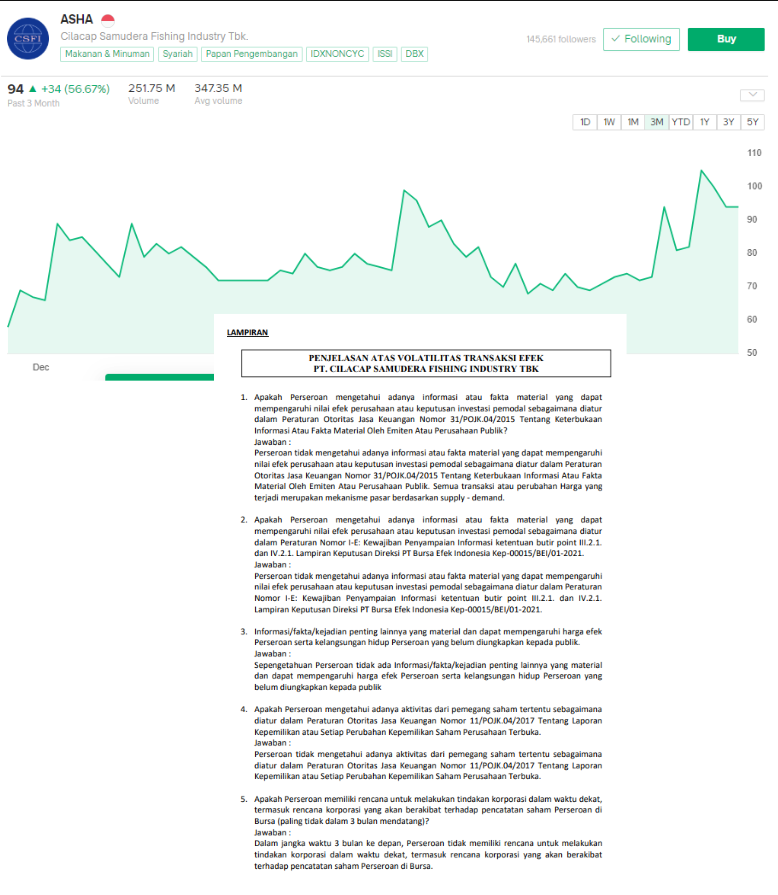Click the Buy button
Screen dimensions: 778x895
725,39
